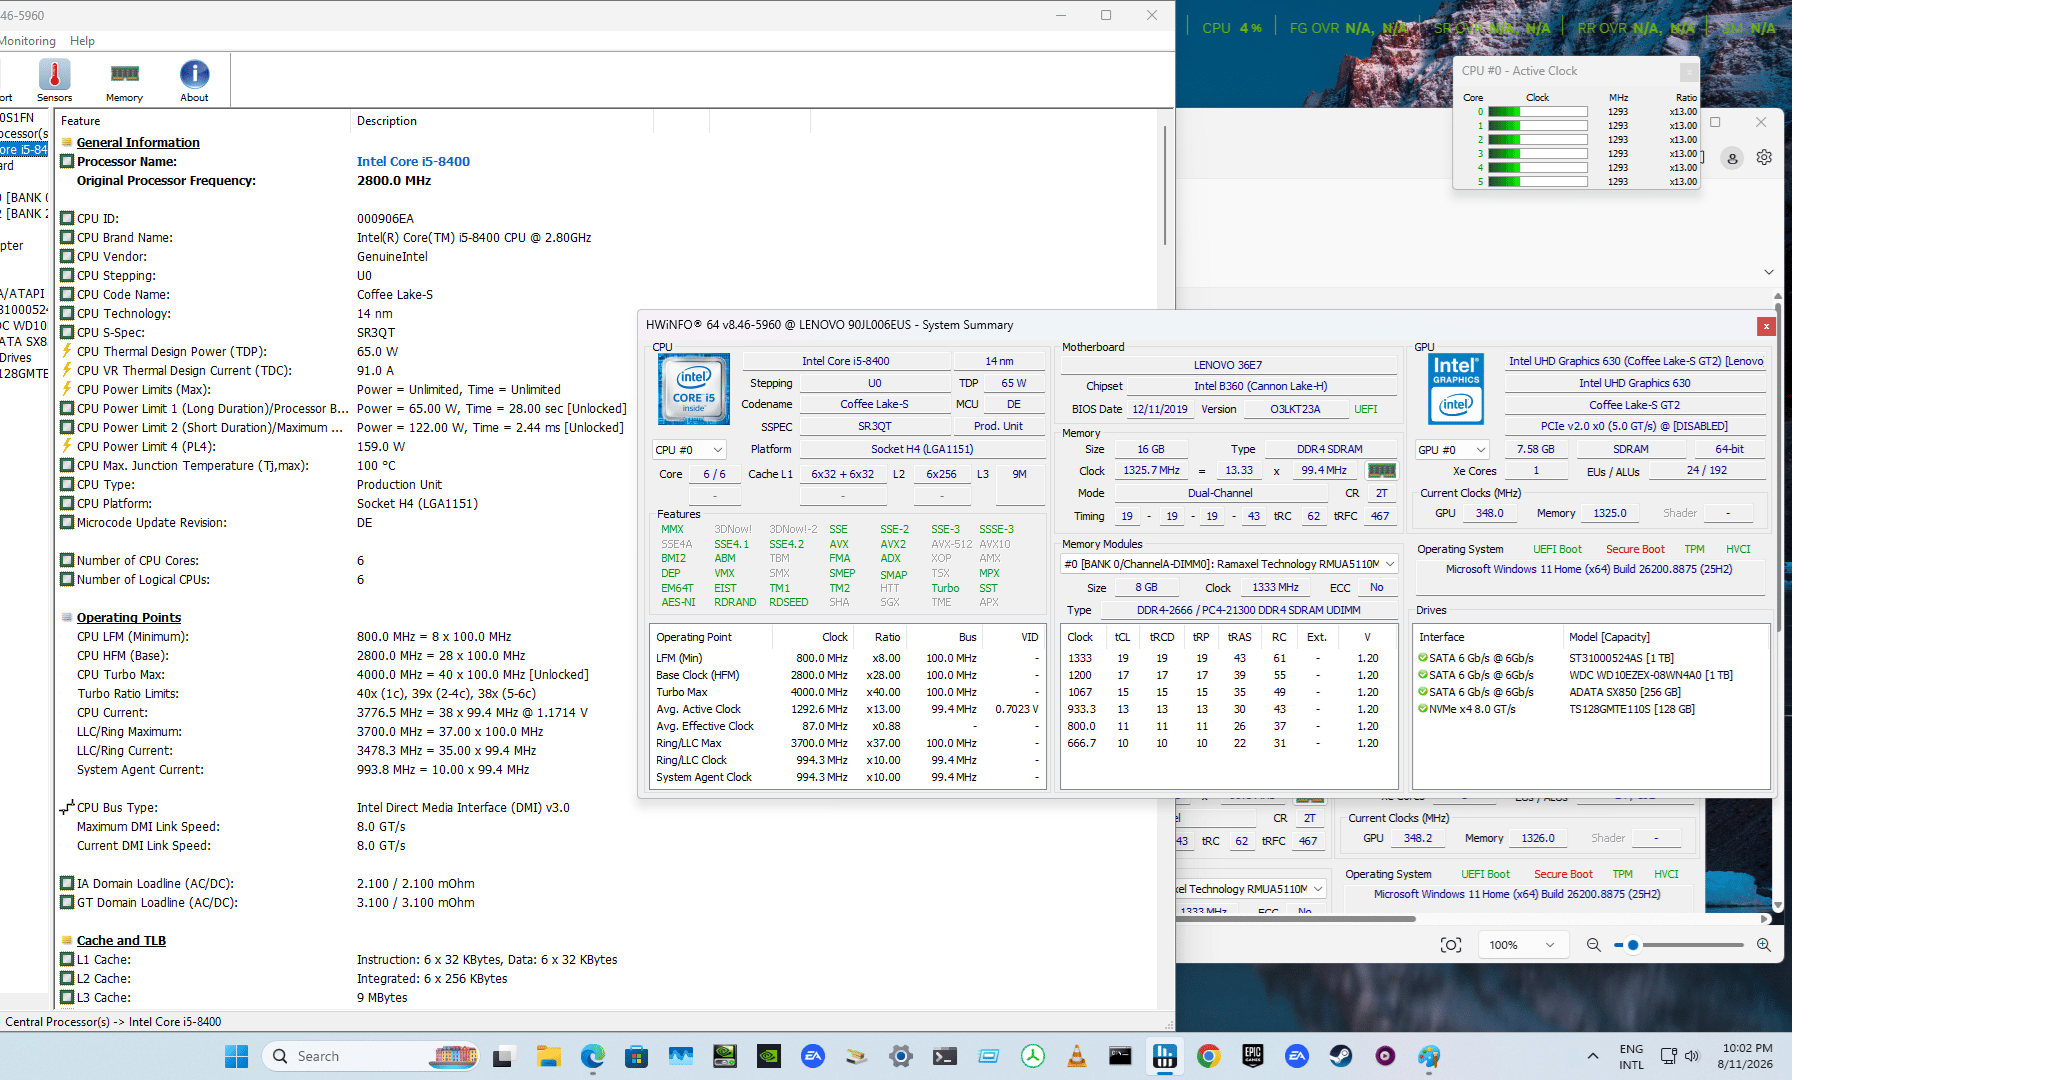Click the fit-to-window icon beside 100%
This screenshot has width=2048, height=1080.
[x=1451, y=945]
